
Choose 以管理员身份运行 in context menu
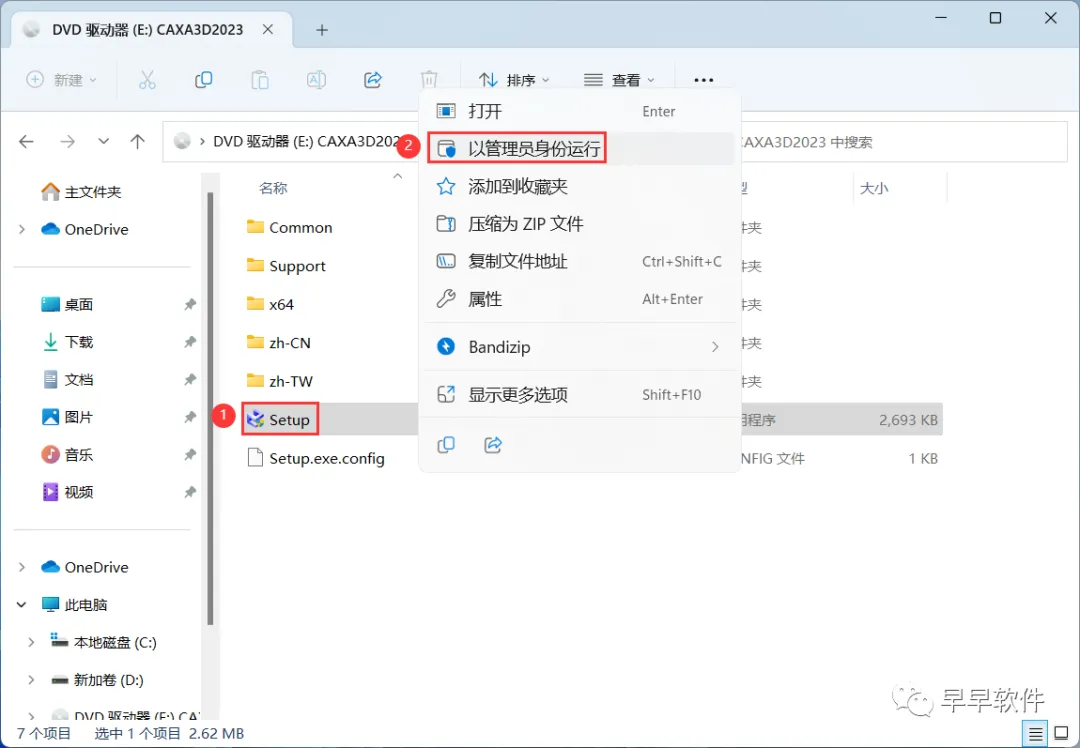pyautogui.click(x=580, y=149)
